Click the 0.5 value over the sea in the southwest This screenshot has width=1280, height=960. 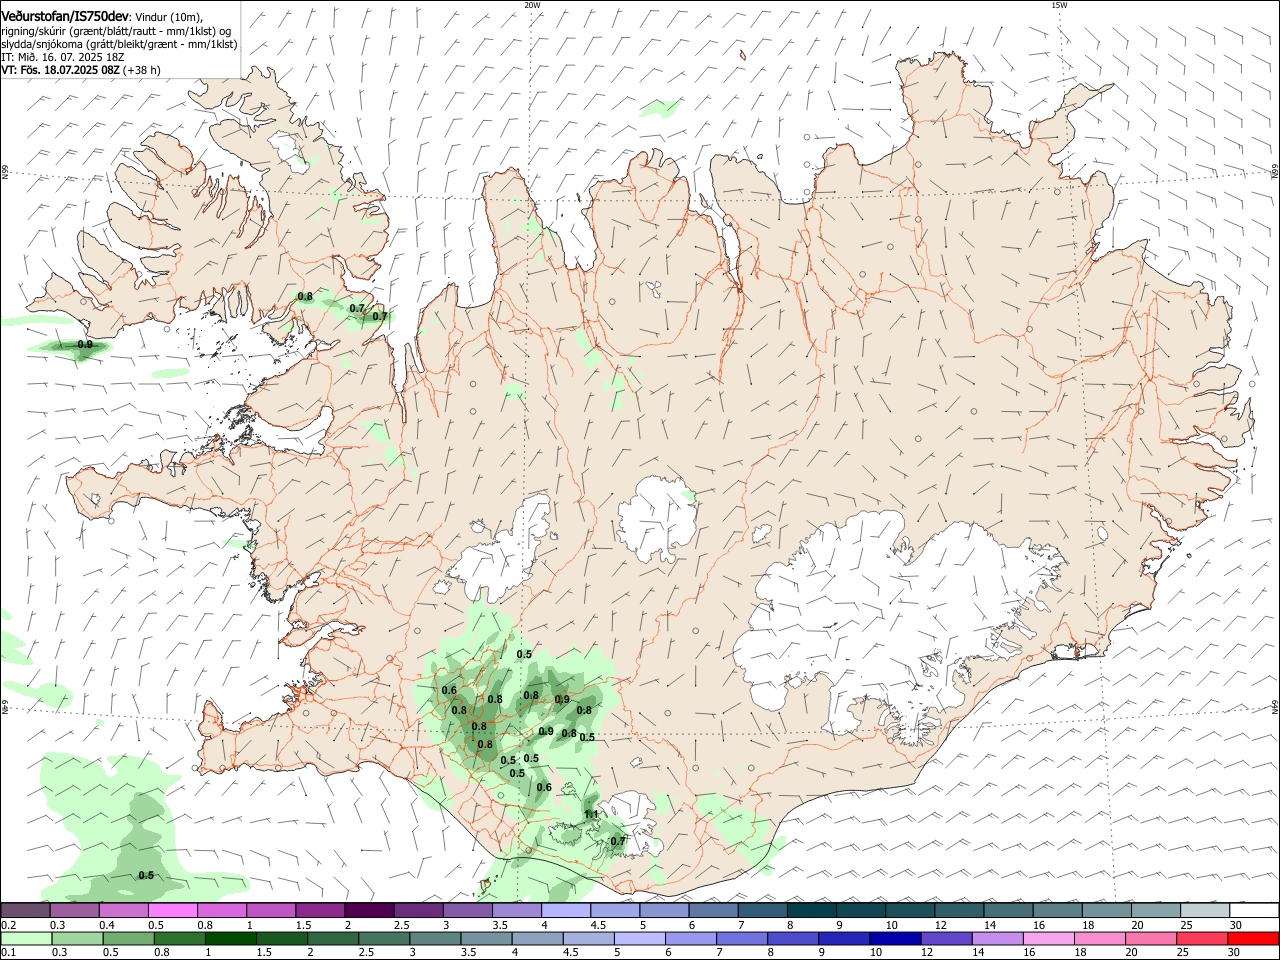pyautogui.click(x=146, y=875)
